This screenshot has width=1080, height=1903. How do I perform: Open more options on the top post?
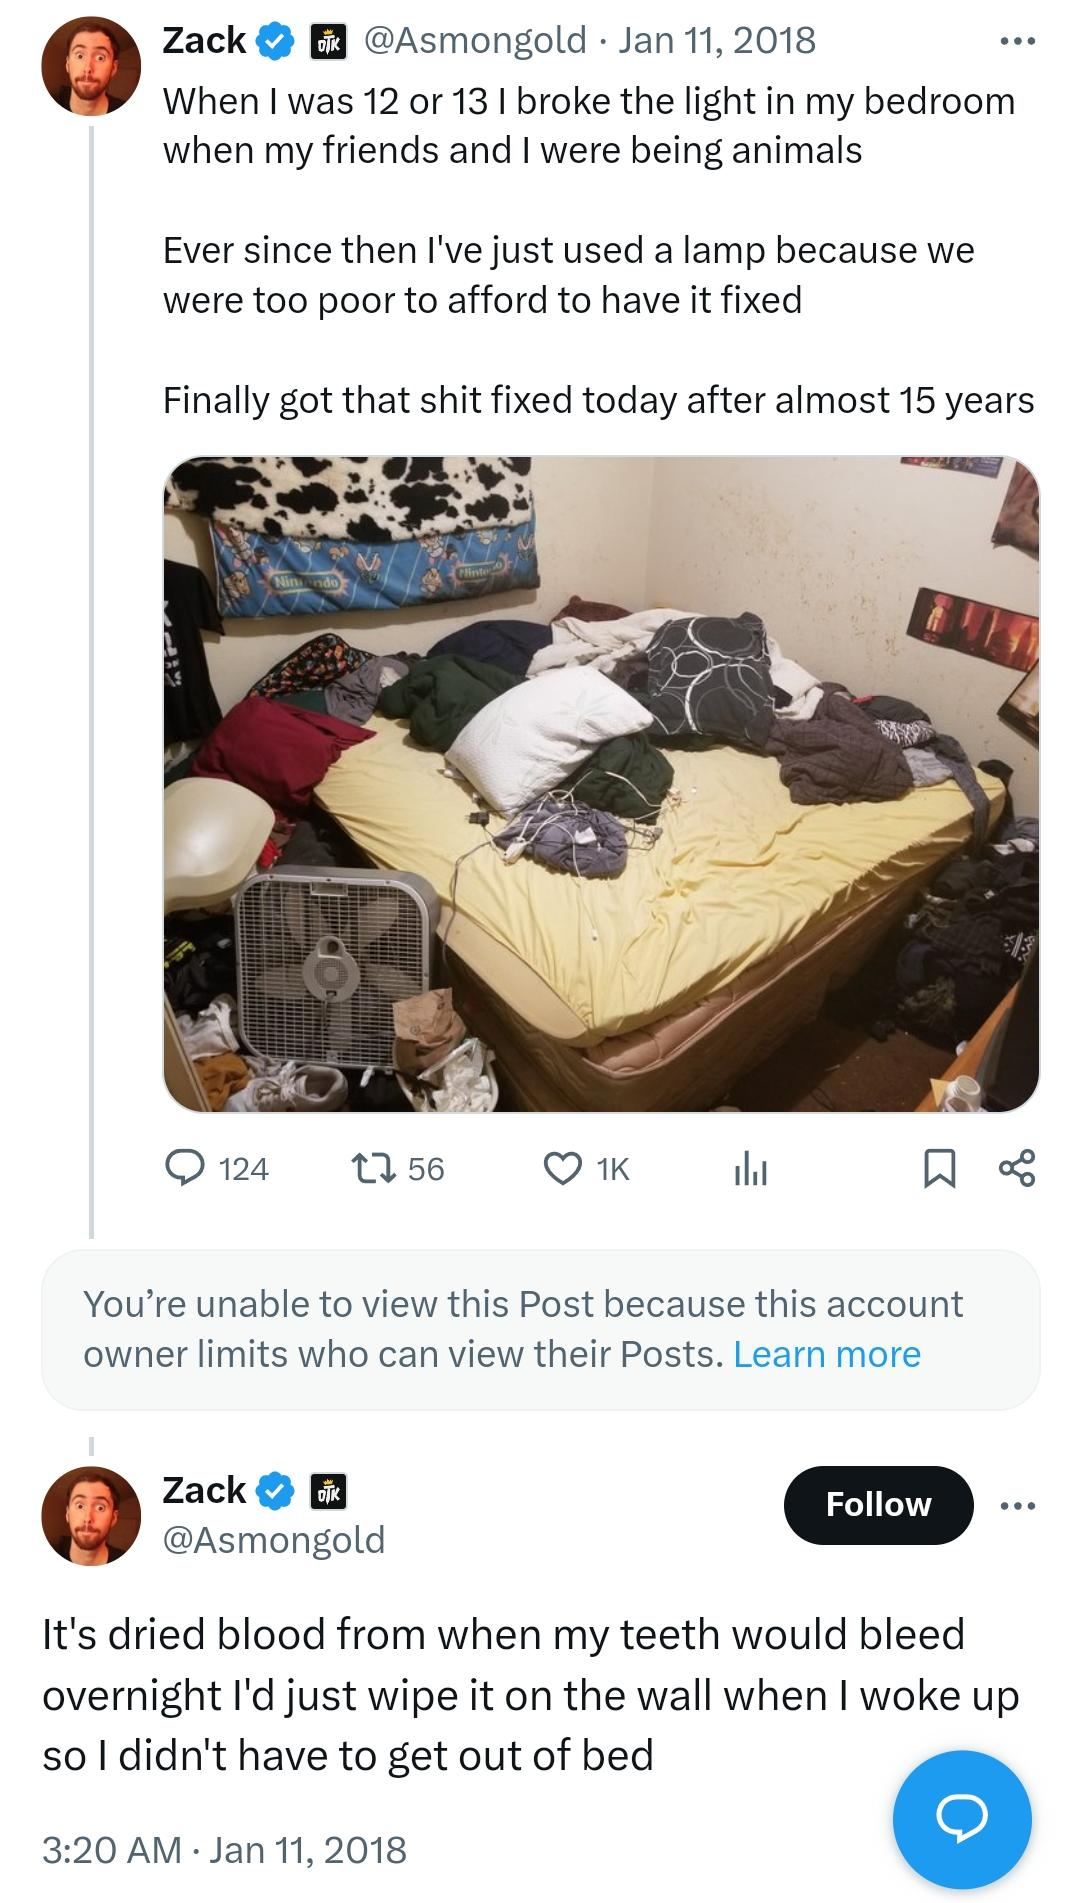[1017, 42]
